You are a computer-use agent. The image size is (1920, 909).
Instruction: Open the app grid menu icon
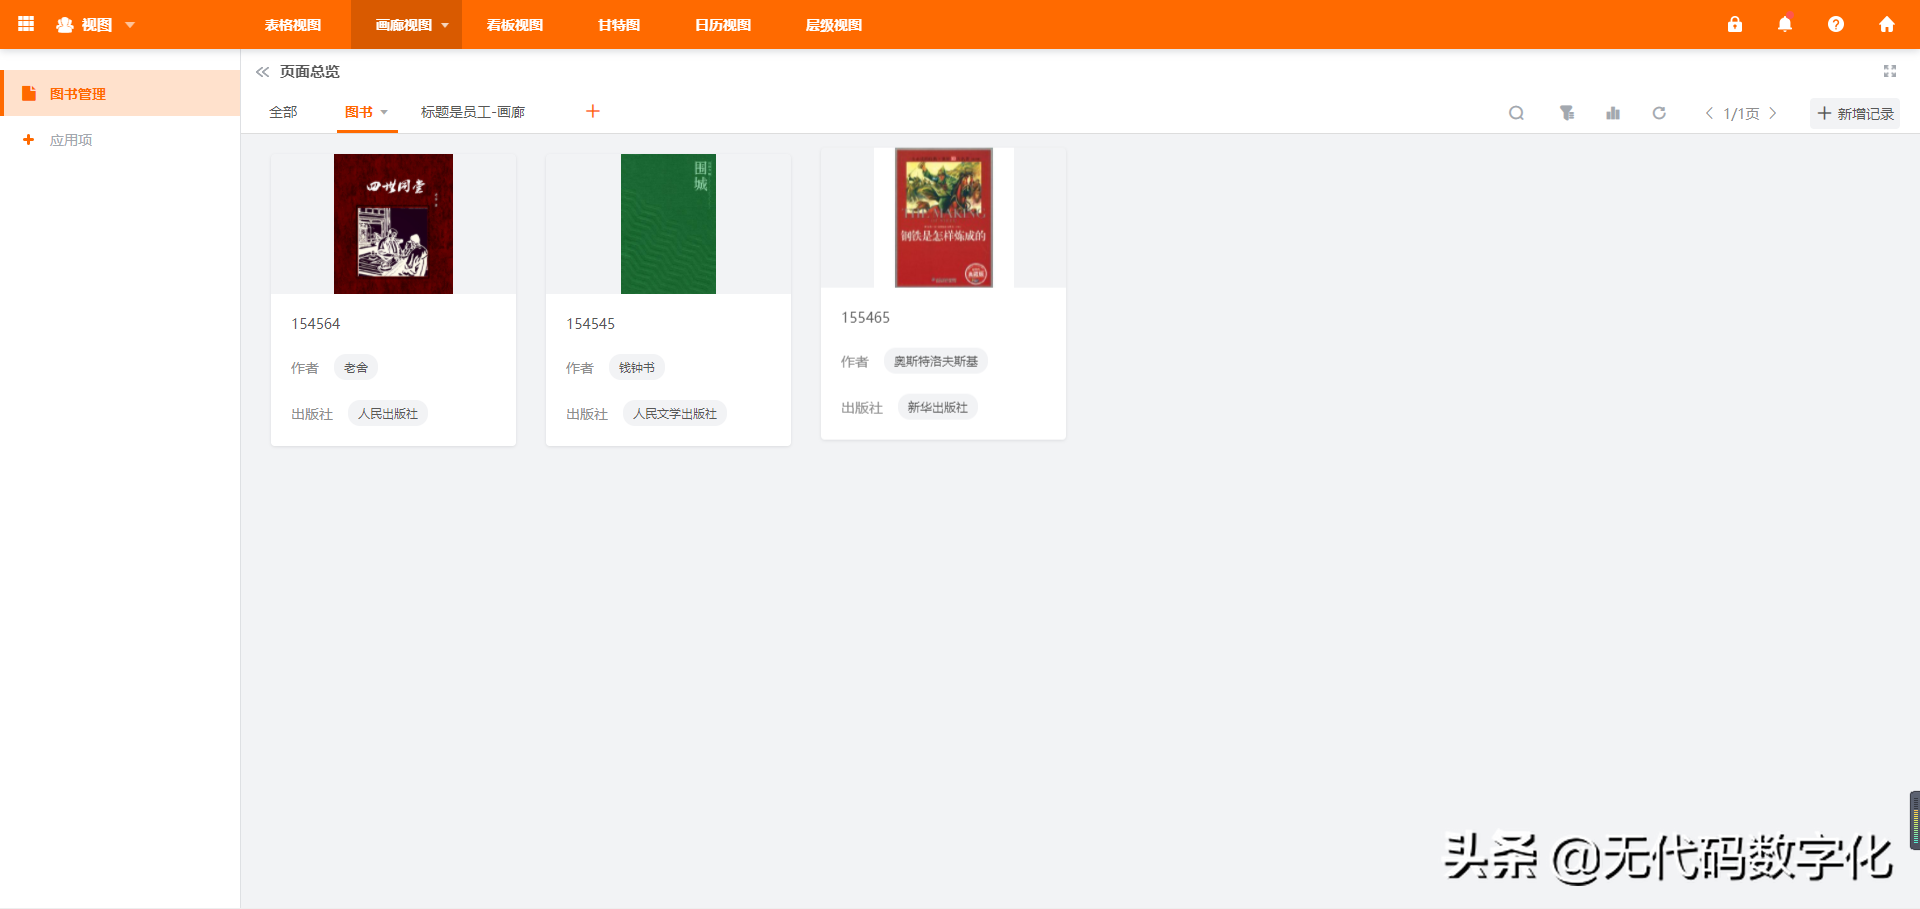[27, 24]
